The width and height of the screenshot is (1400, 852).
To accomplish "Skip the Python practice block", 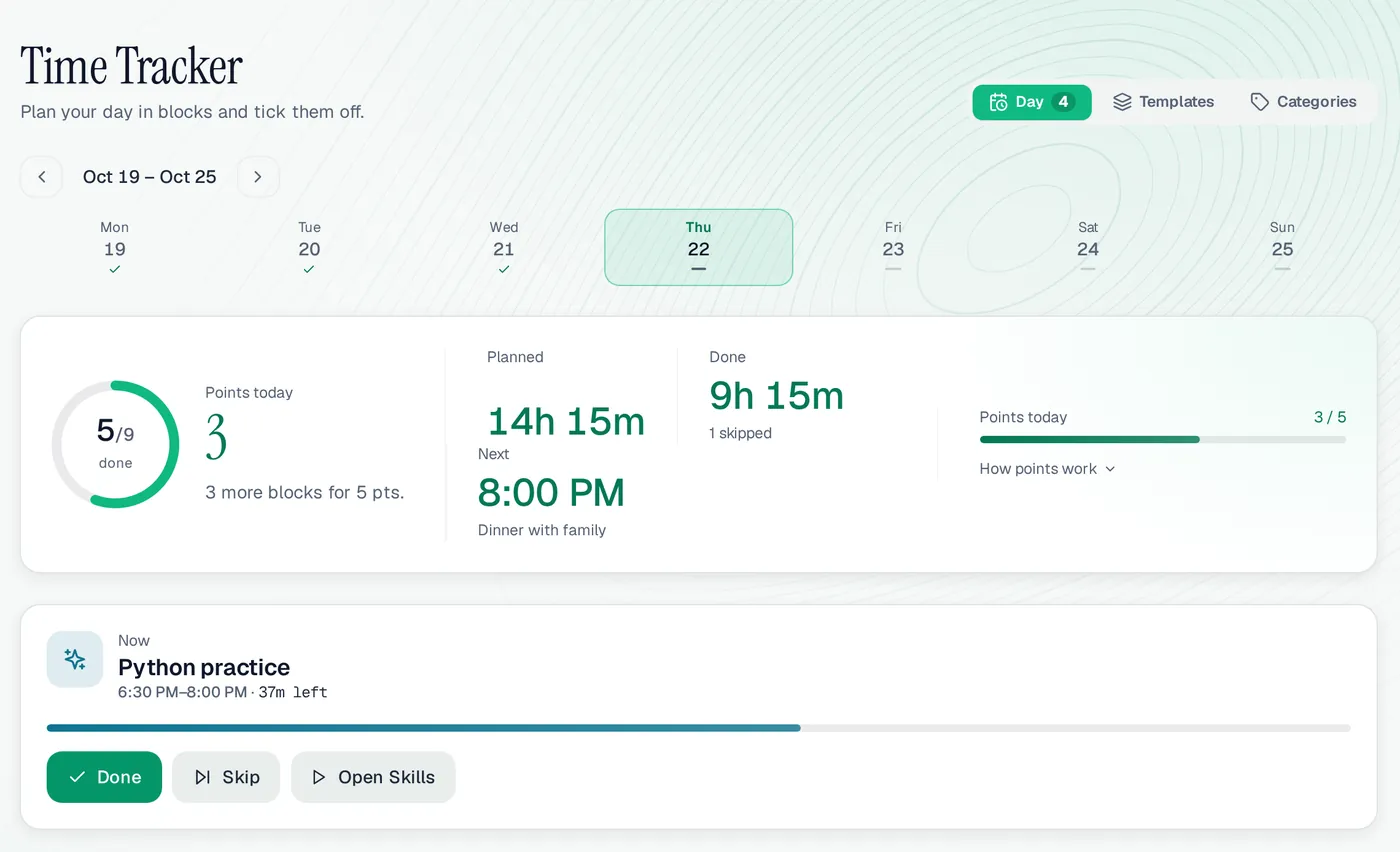I will [x=226, y=777].
